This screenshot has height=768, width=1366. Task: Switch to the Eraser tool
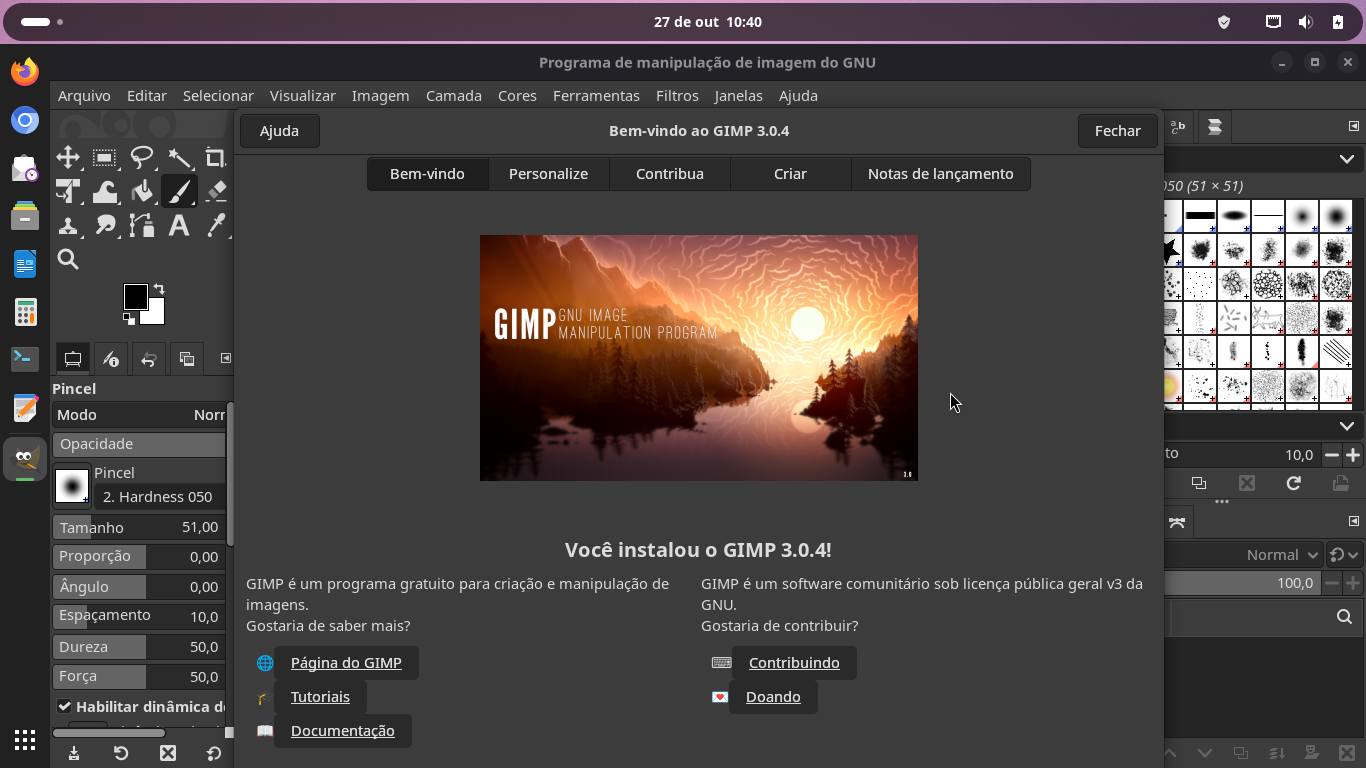point(216,192)
